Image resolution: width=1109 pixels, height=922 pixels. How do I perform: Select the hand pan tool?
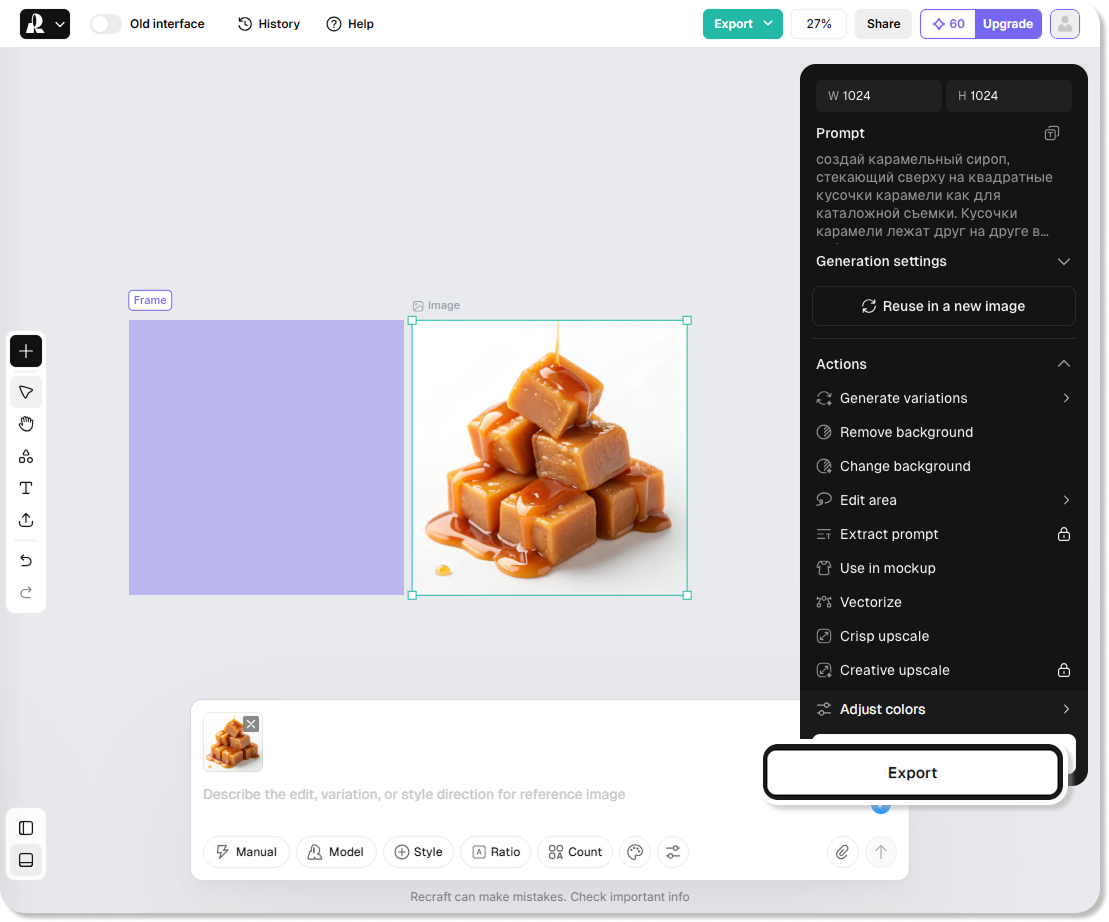26,424
